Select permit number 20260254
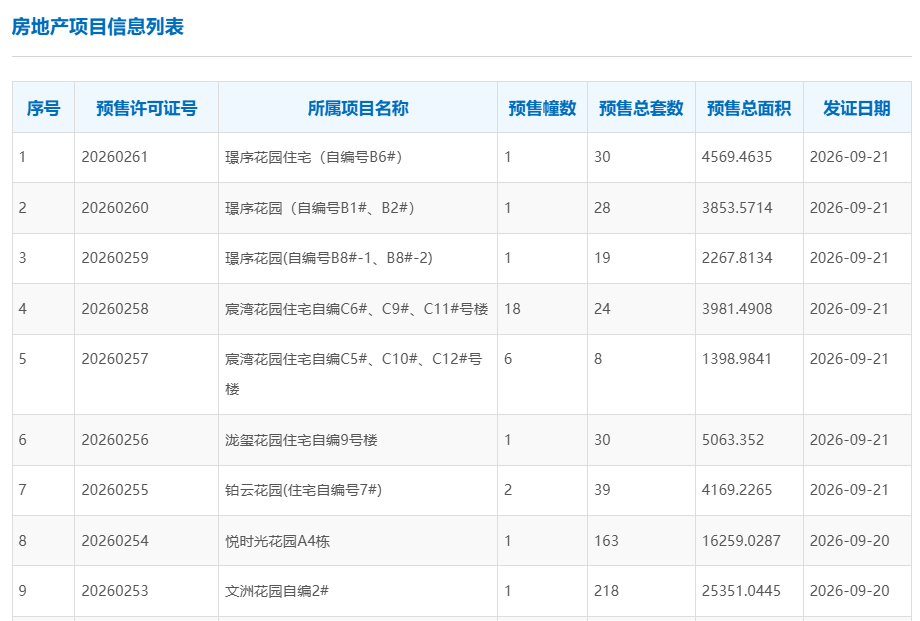Image resolution: width=920 pixels, height=621 pixels. [115, 541]
